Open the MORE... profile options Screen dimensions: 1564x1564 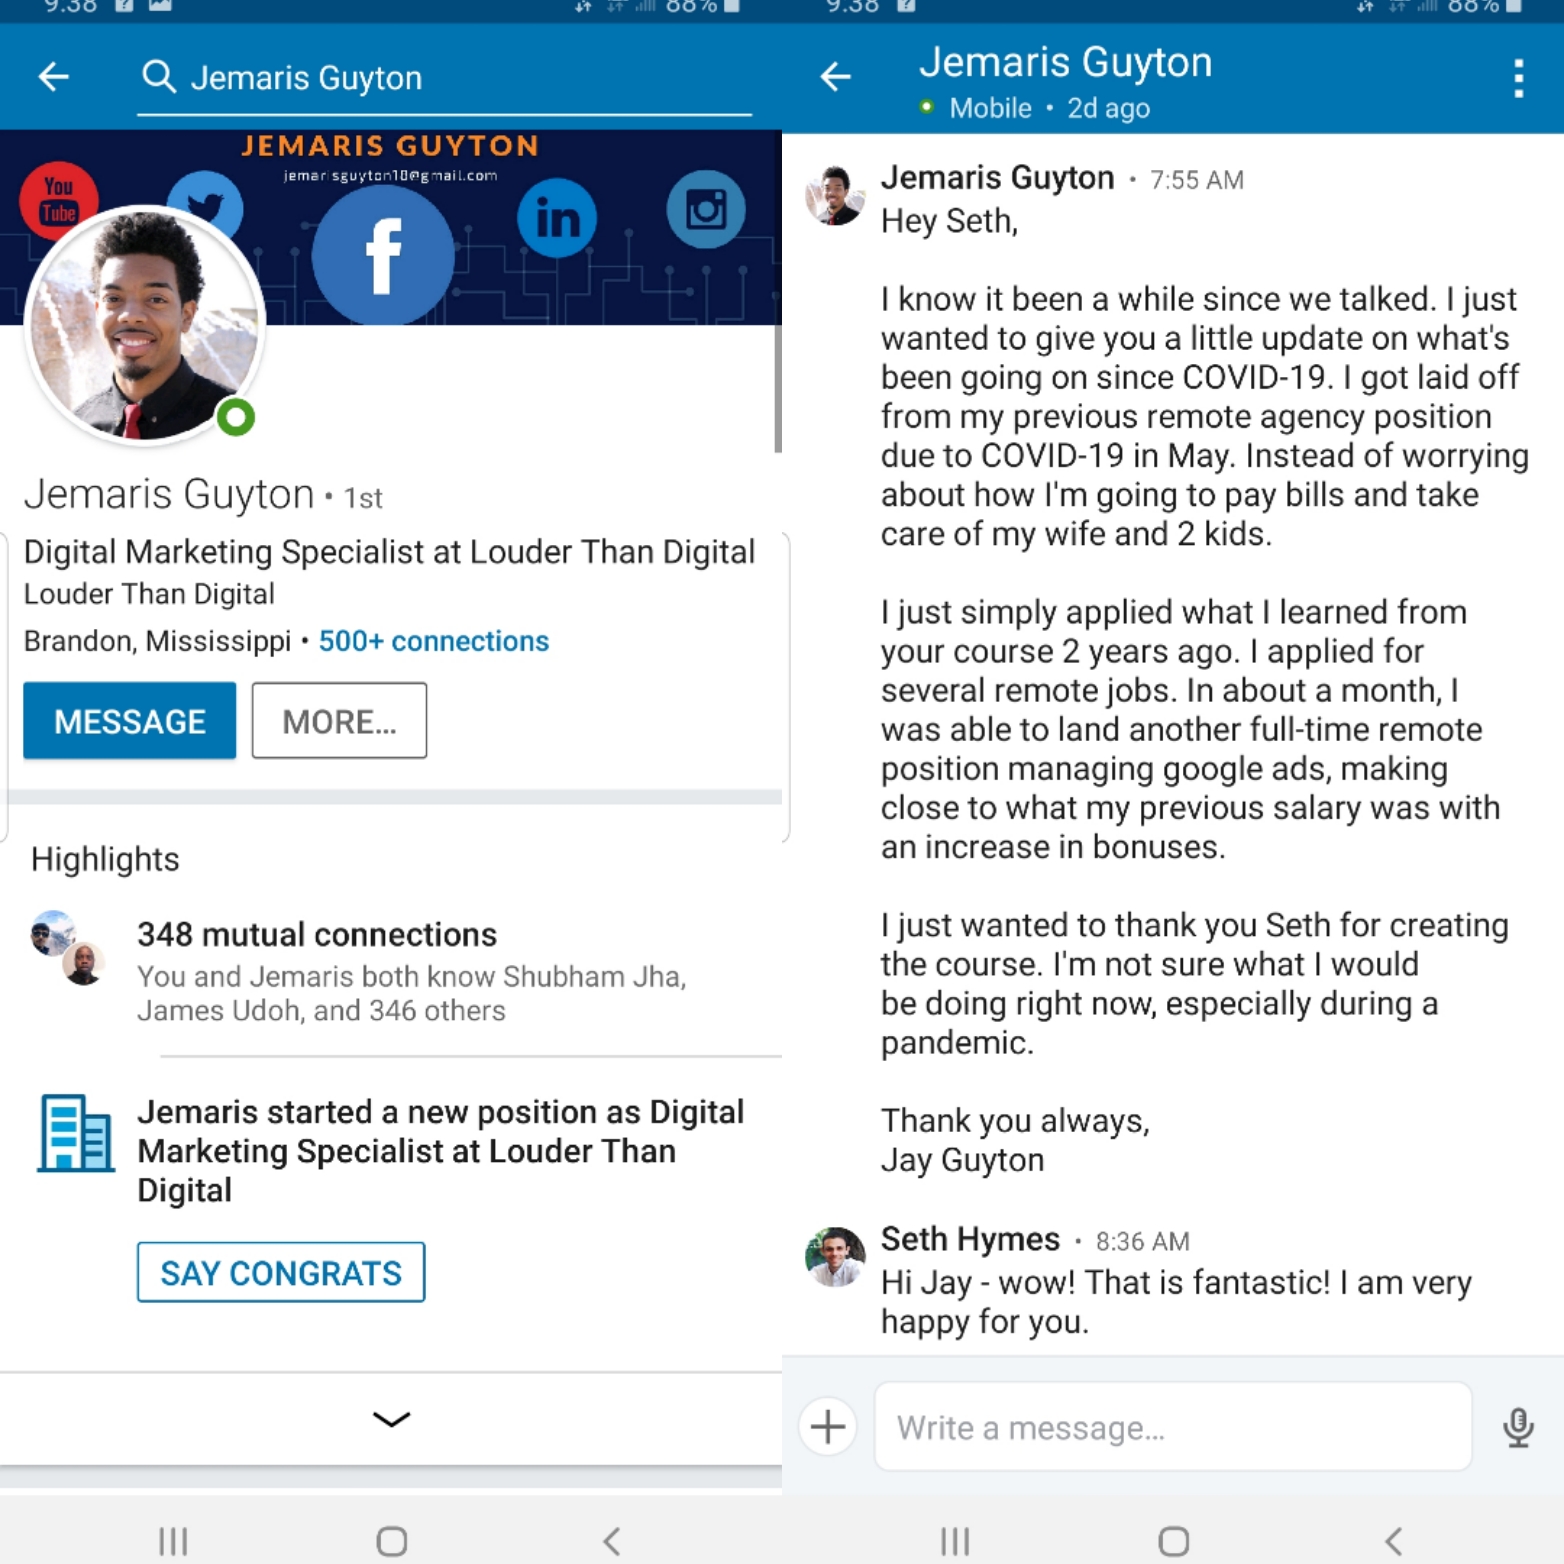(x=339, y=721)
